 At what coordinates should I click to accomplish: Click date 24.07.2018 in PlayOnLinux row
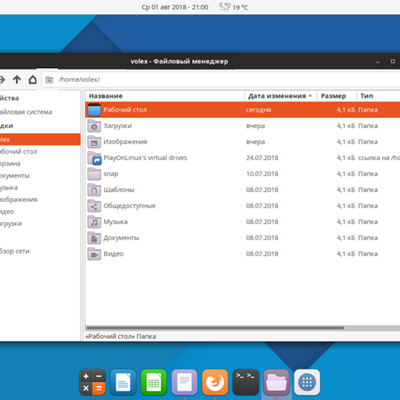click(262, 158)
